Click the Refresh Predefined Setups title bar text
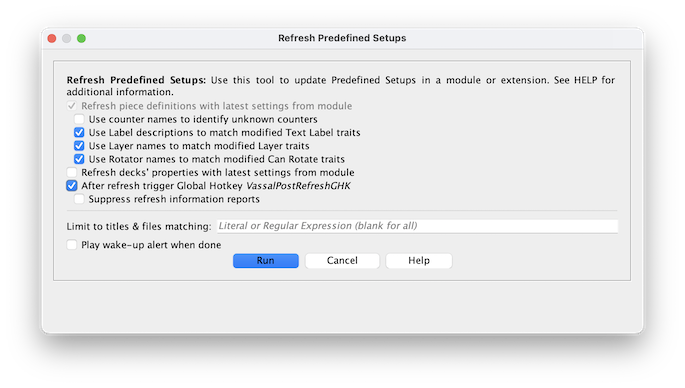The image size is (685, 388). tap(342, 38)
